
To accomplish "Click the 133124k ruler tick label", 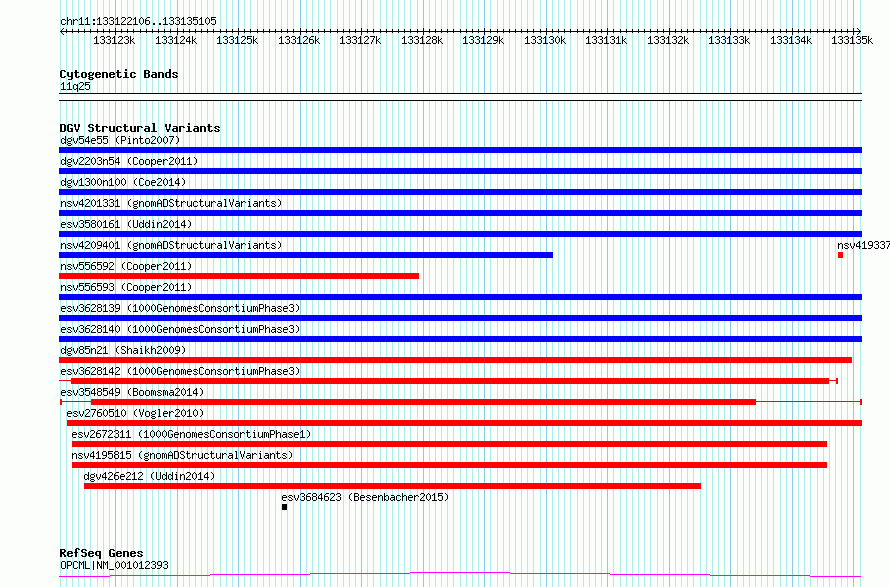I will (176, 40).
